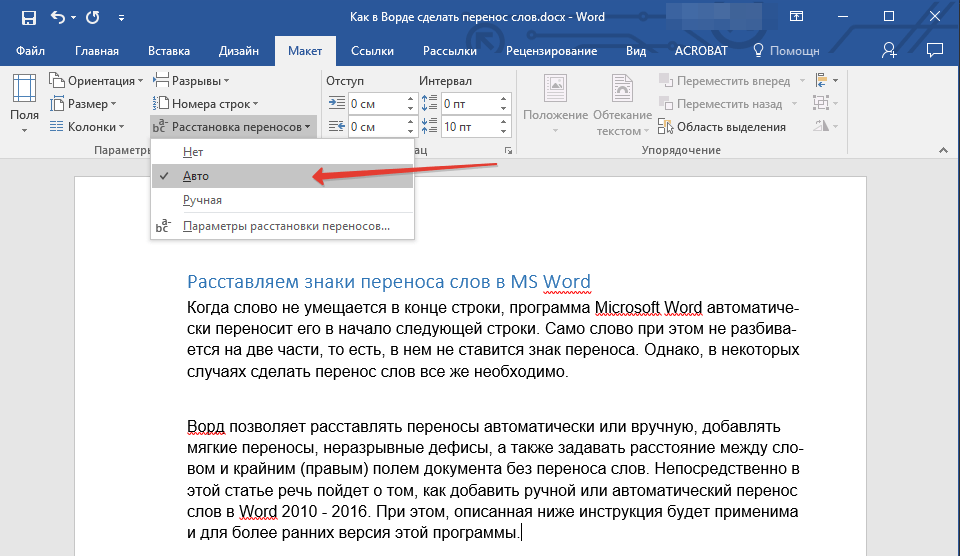Click the share person icon
The width and height of the screenshot is (960, 556).
point(889,50)
